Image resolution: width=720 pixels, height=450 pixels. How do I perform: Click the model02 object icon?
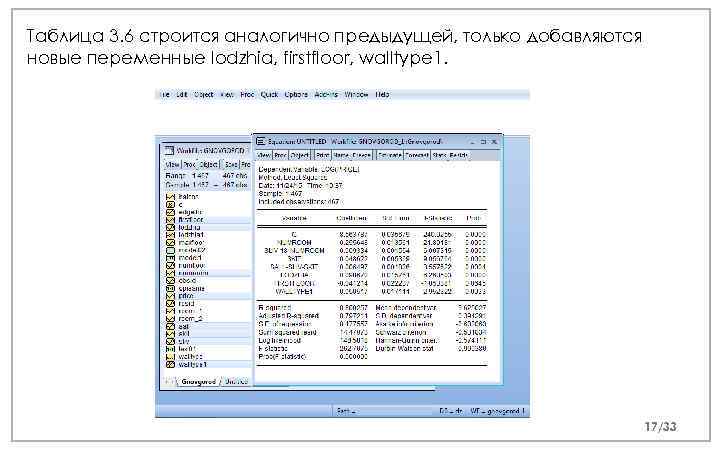click(x=170, y=250)
